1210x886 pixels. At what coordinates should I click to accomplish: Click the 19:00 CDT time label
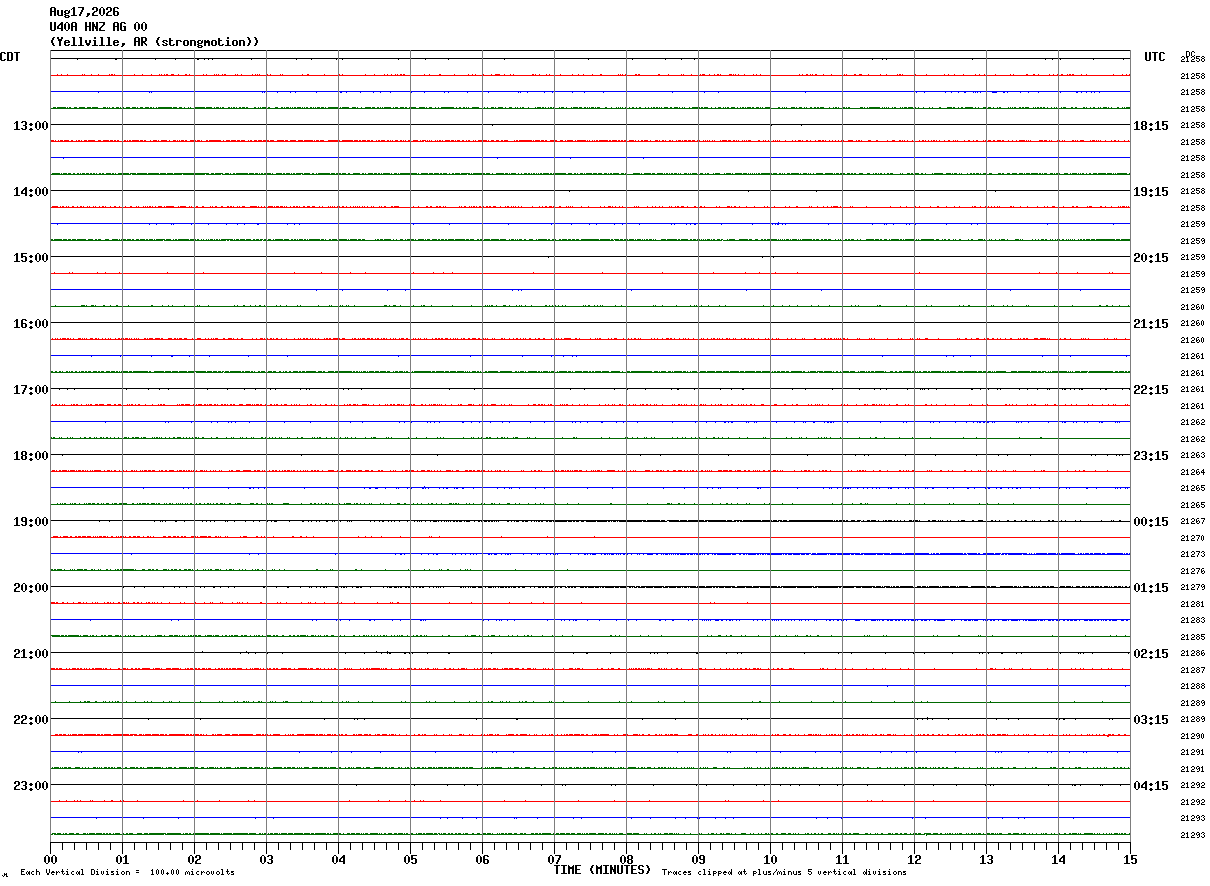[x=30, y=522]
